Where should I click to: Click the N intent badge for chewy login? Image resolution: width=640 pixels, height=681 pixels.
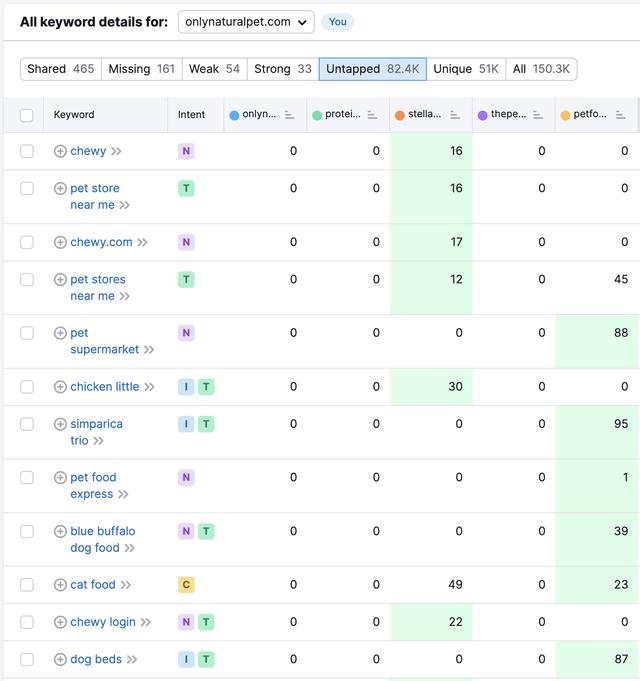click(186, 622)
